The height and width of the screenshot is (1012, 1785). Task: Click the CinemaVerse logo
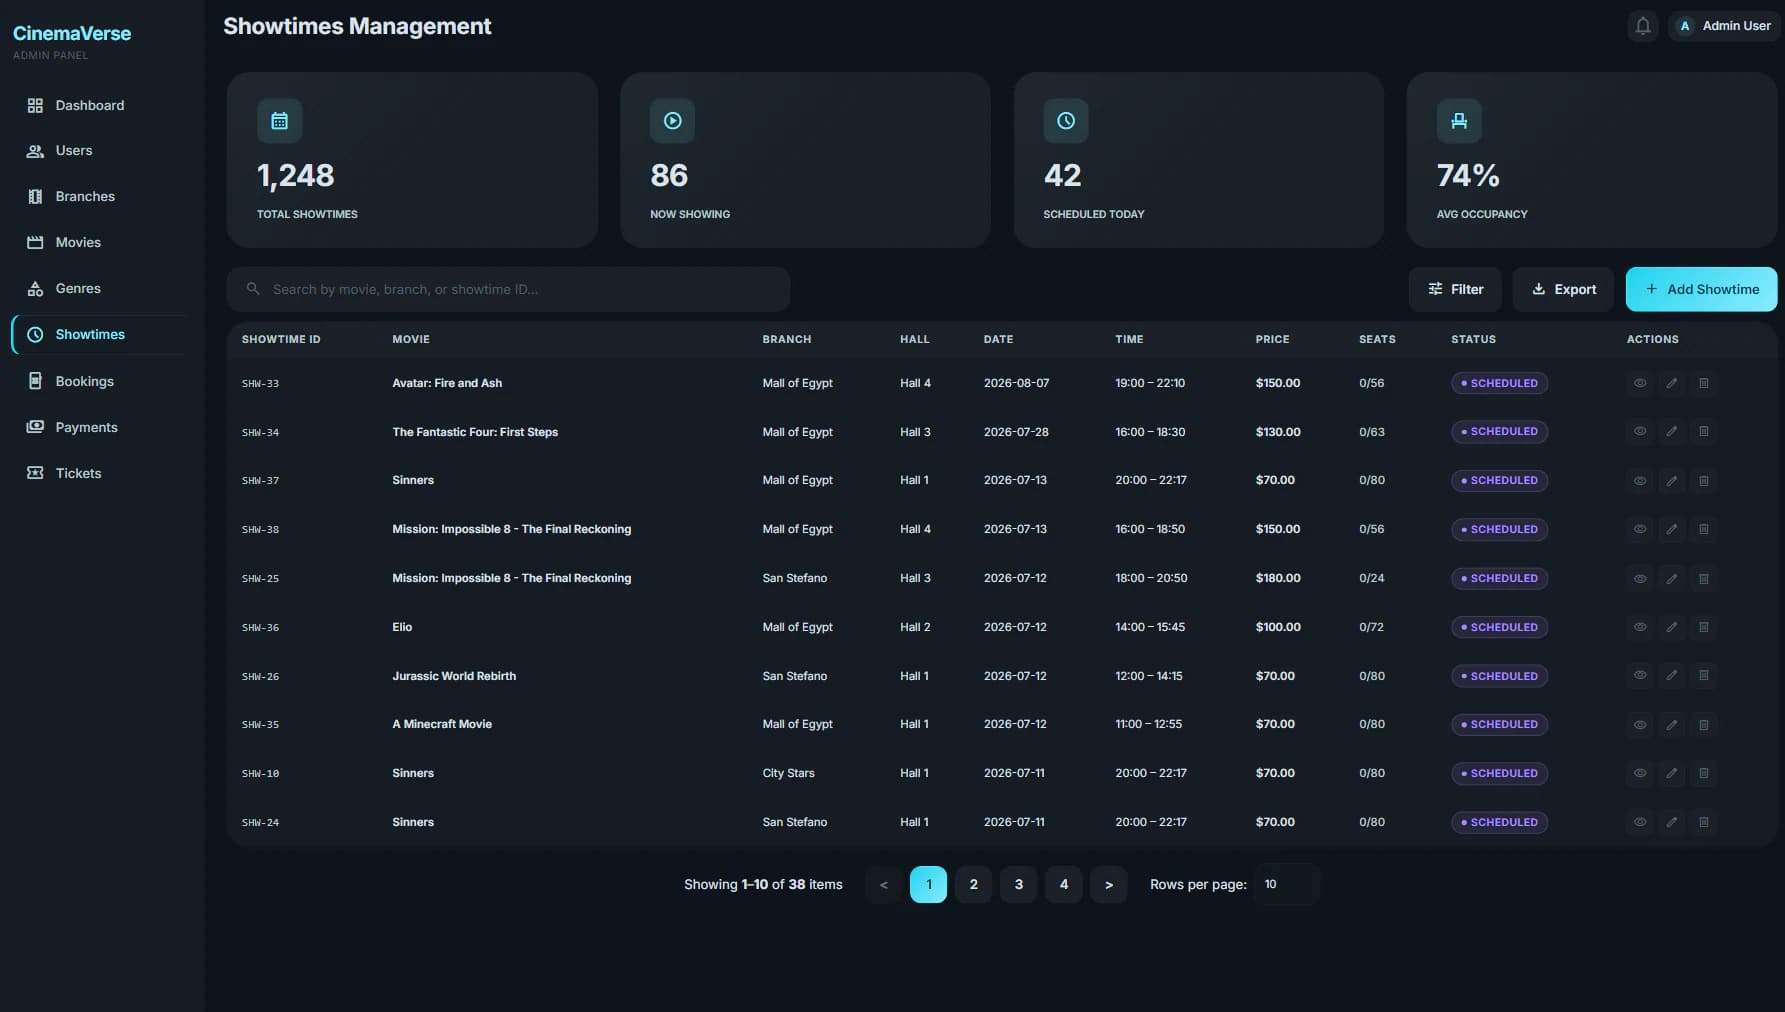(72, 33)
